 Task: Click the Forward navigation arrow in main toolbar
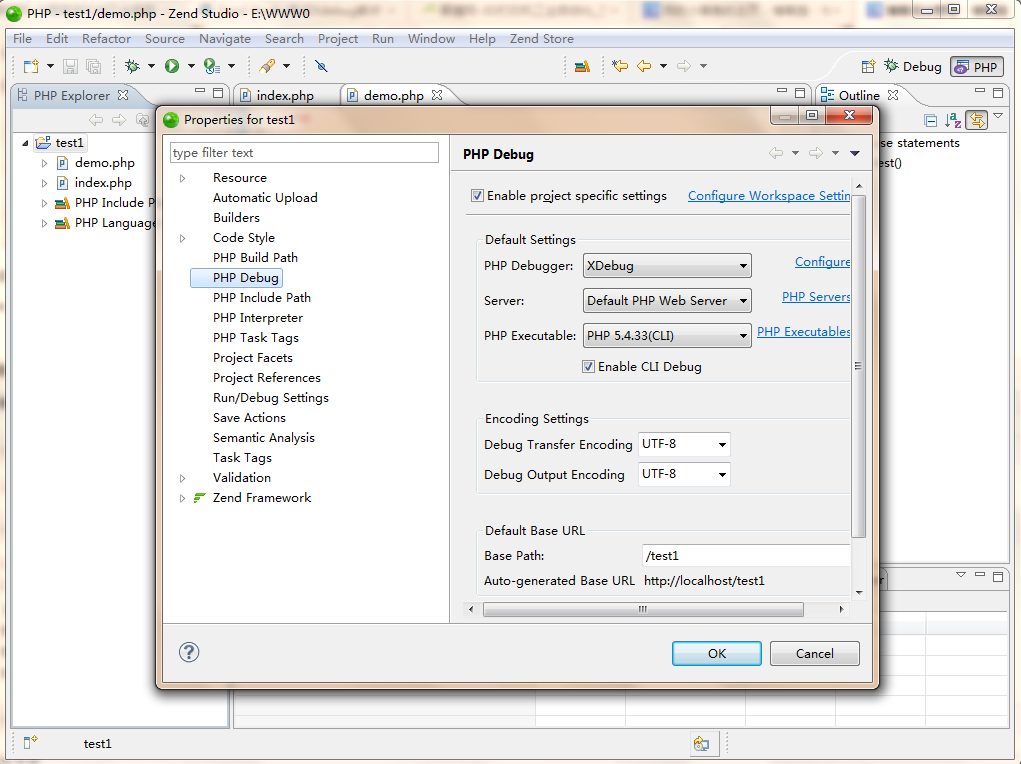(683, 66)
